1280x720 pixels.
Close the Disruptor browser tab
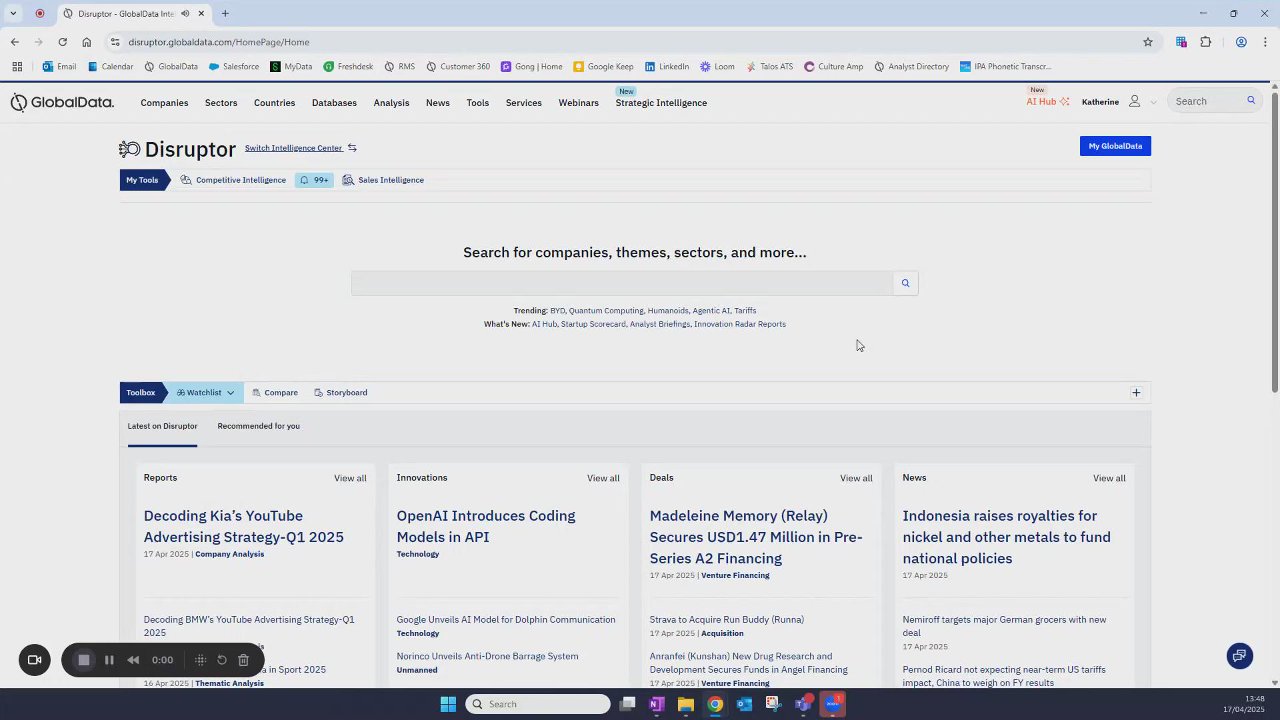201,14
